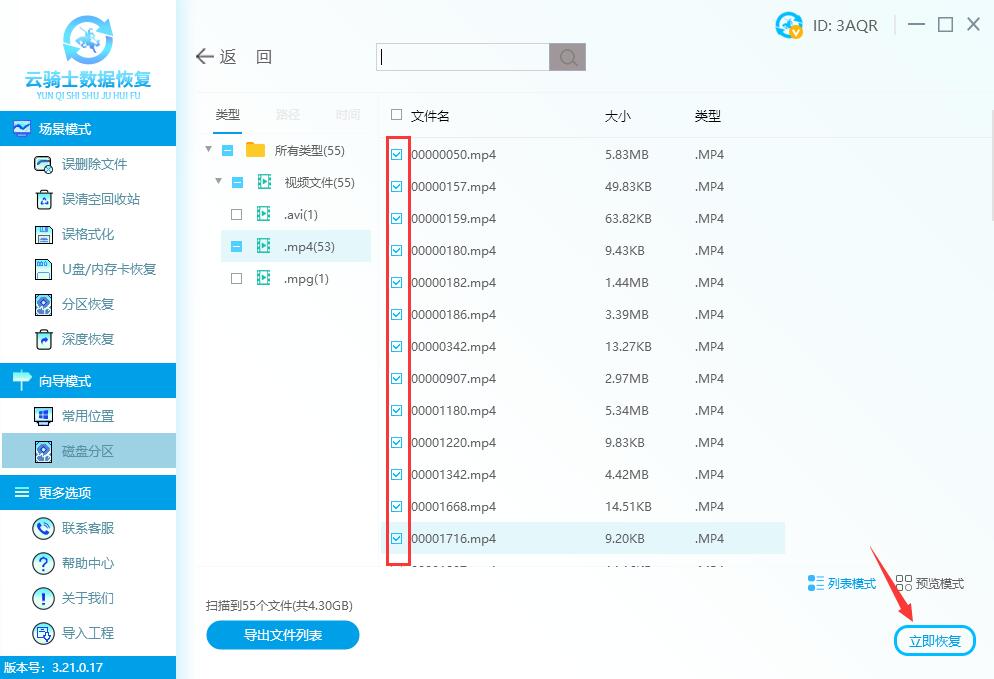994x679 pixels.
Task: Choose the 误格式化 recovery icon
Action: tap(43, 235)
